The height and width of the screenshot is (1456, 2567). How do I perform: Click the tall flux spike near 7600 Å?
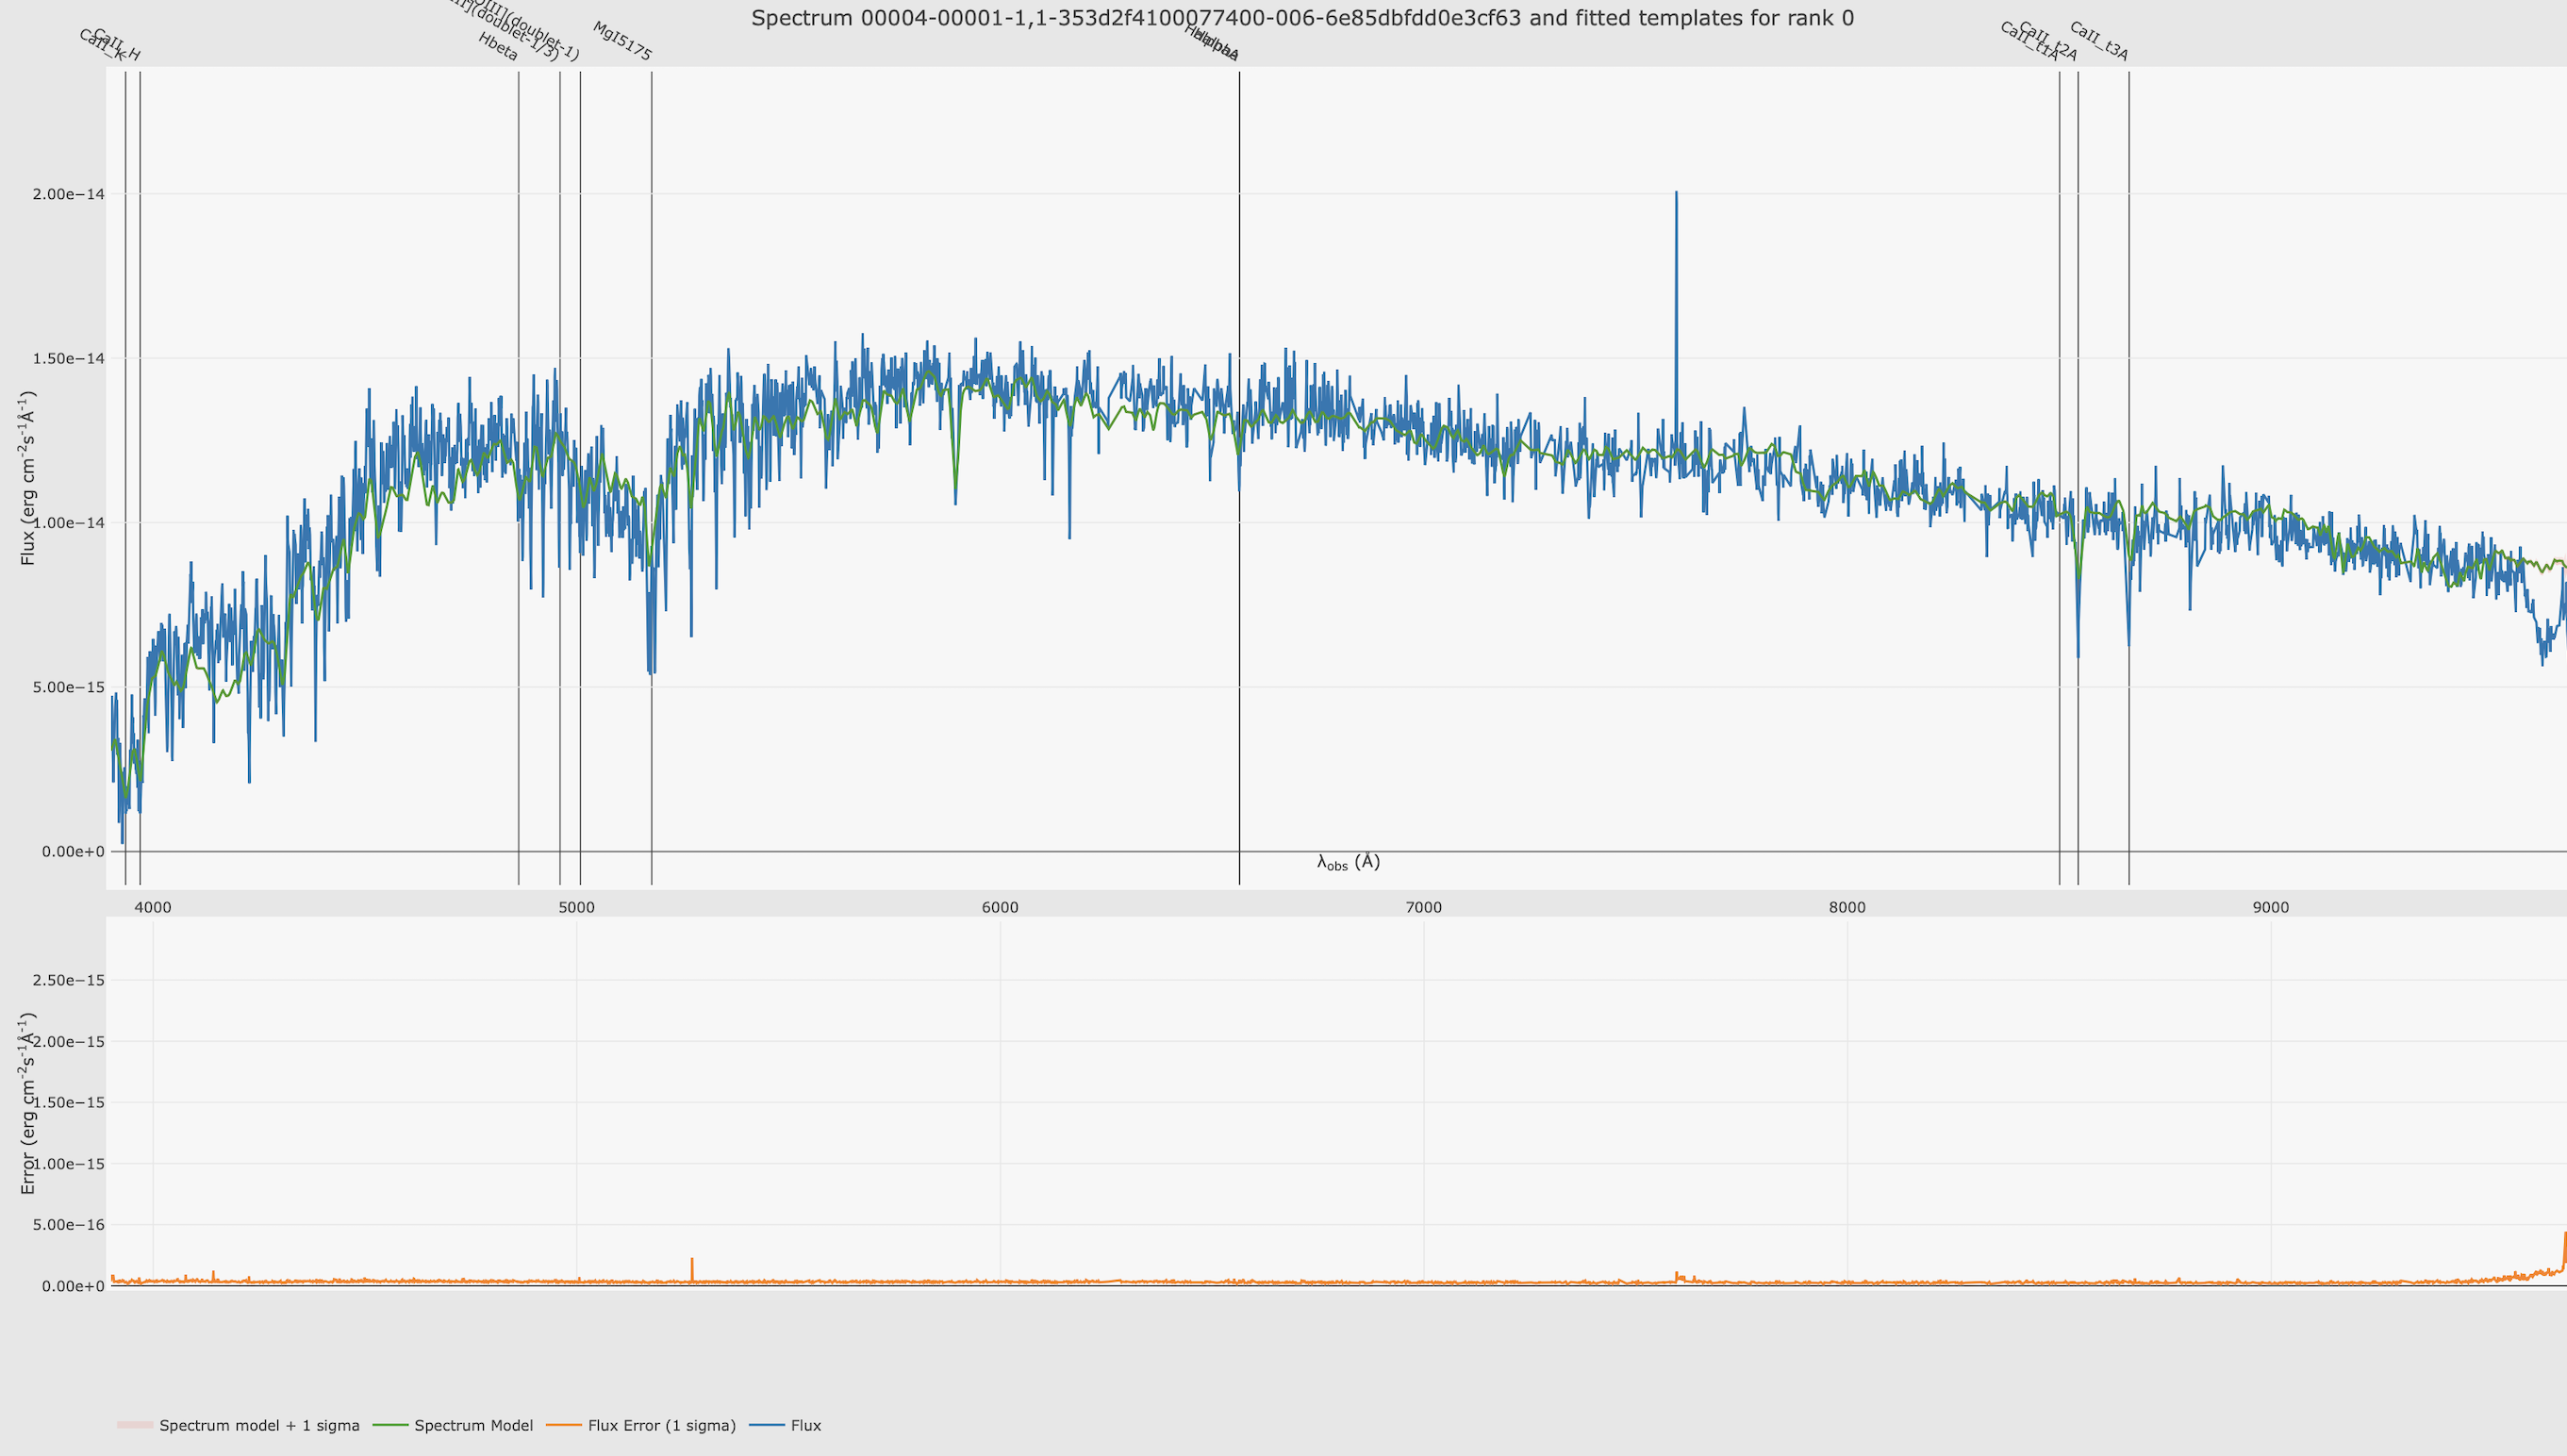click(x=1676, y=260)
